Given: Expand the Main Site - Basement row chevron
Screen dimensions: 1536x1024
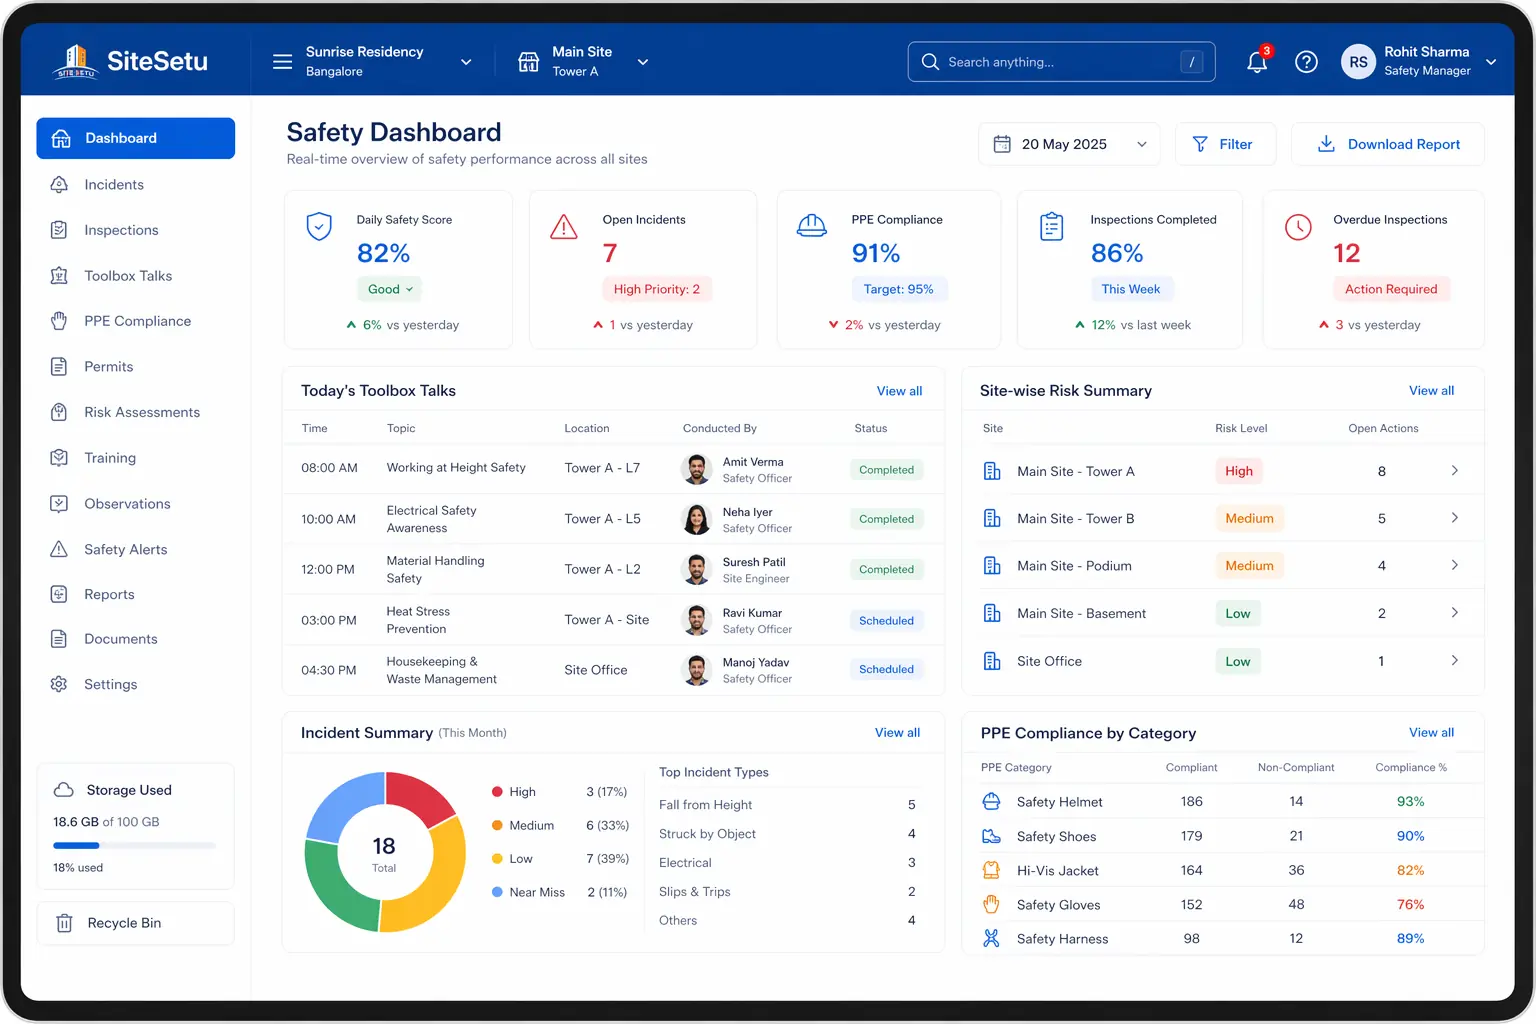Looking at the screenshot, I should [x=1454, y=612].
